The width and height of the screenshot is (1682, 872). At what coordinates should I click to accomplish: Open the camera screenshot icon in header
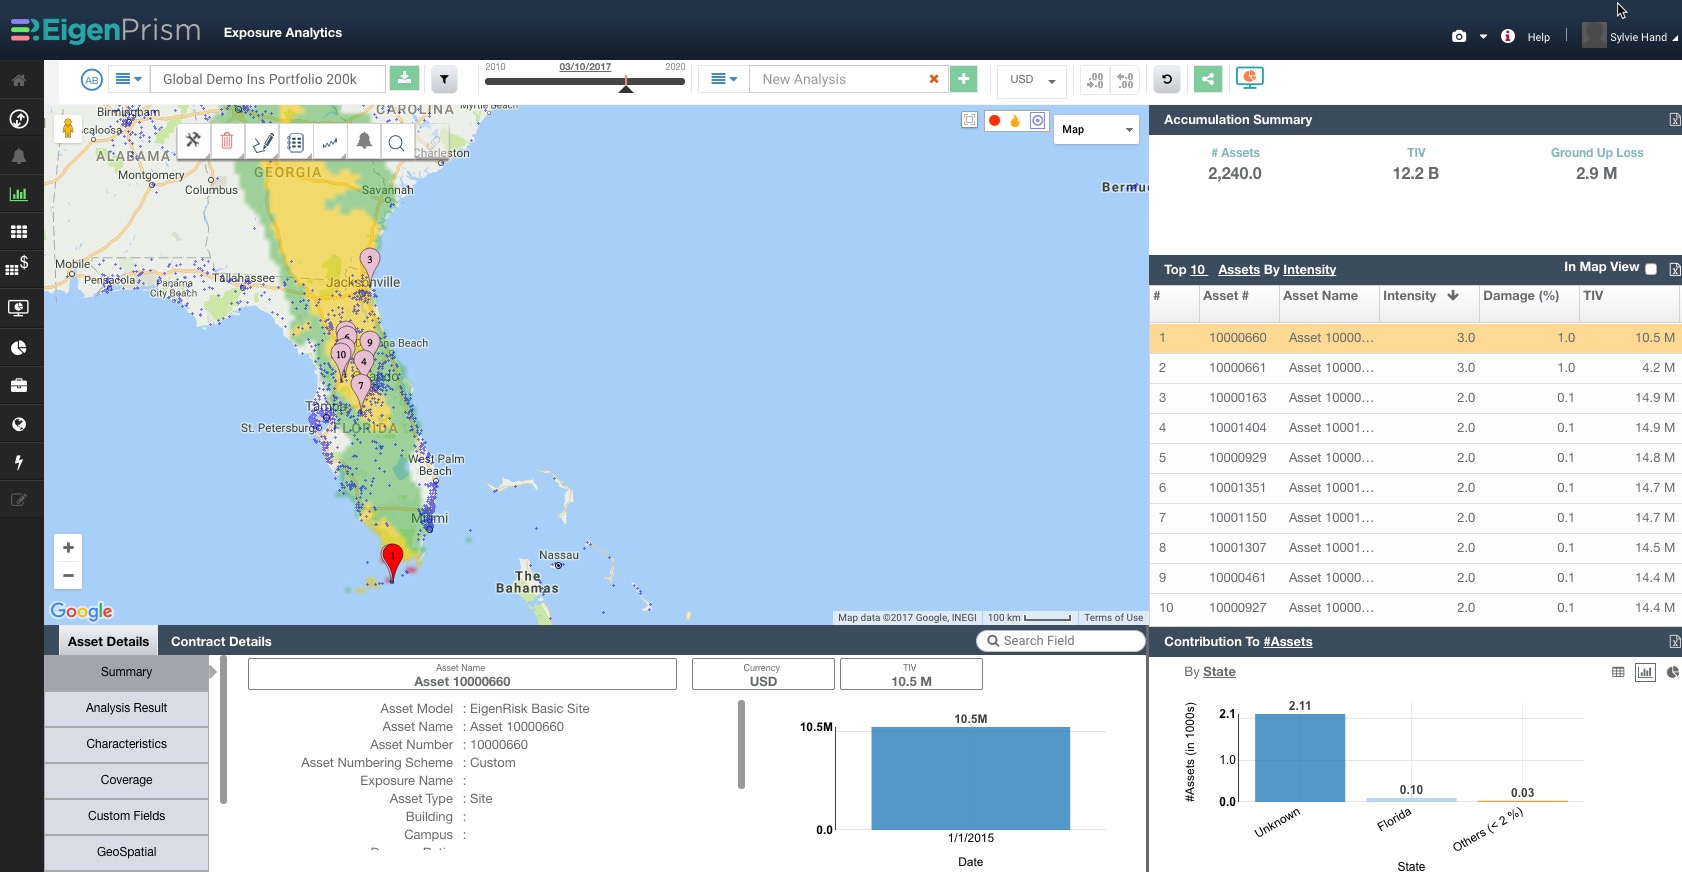(1459, 37)
